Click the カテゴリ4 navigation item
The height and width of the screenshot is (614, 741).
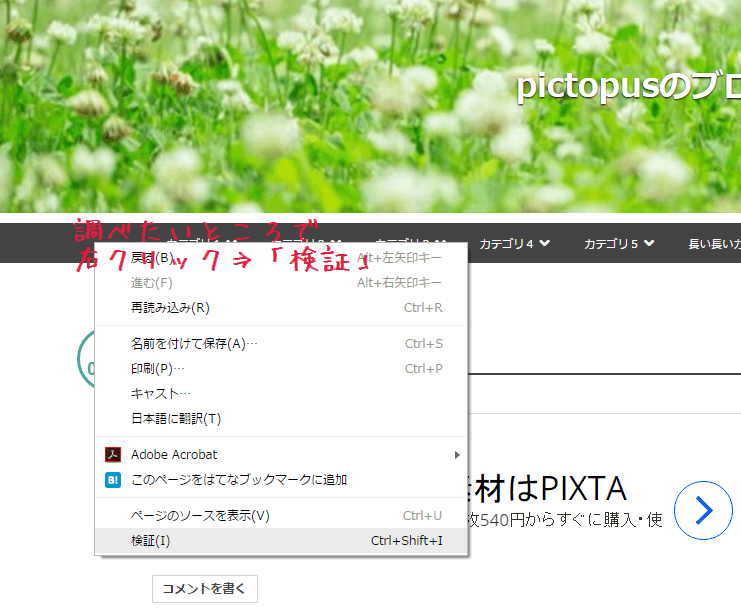[515, 243]
